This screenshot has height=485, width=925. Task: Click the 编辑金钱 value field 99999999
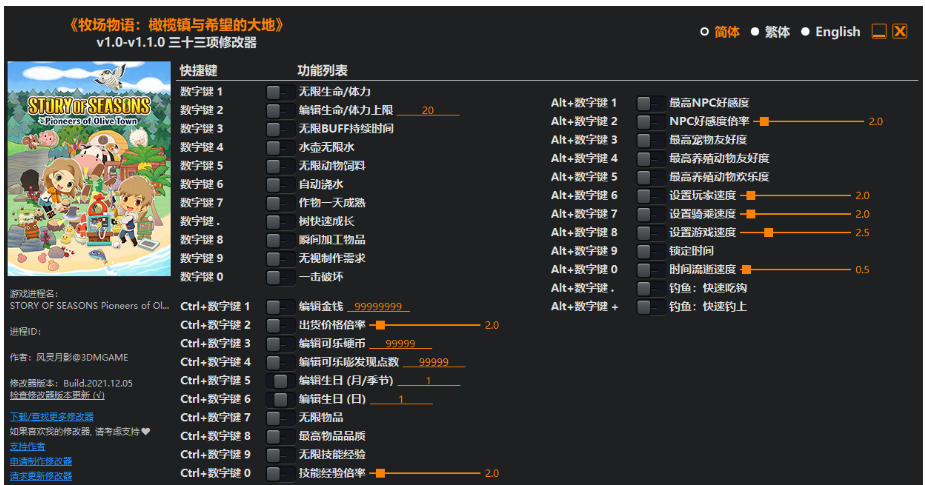point(378,307)
